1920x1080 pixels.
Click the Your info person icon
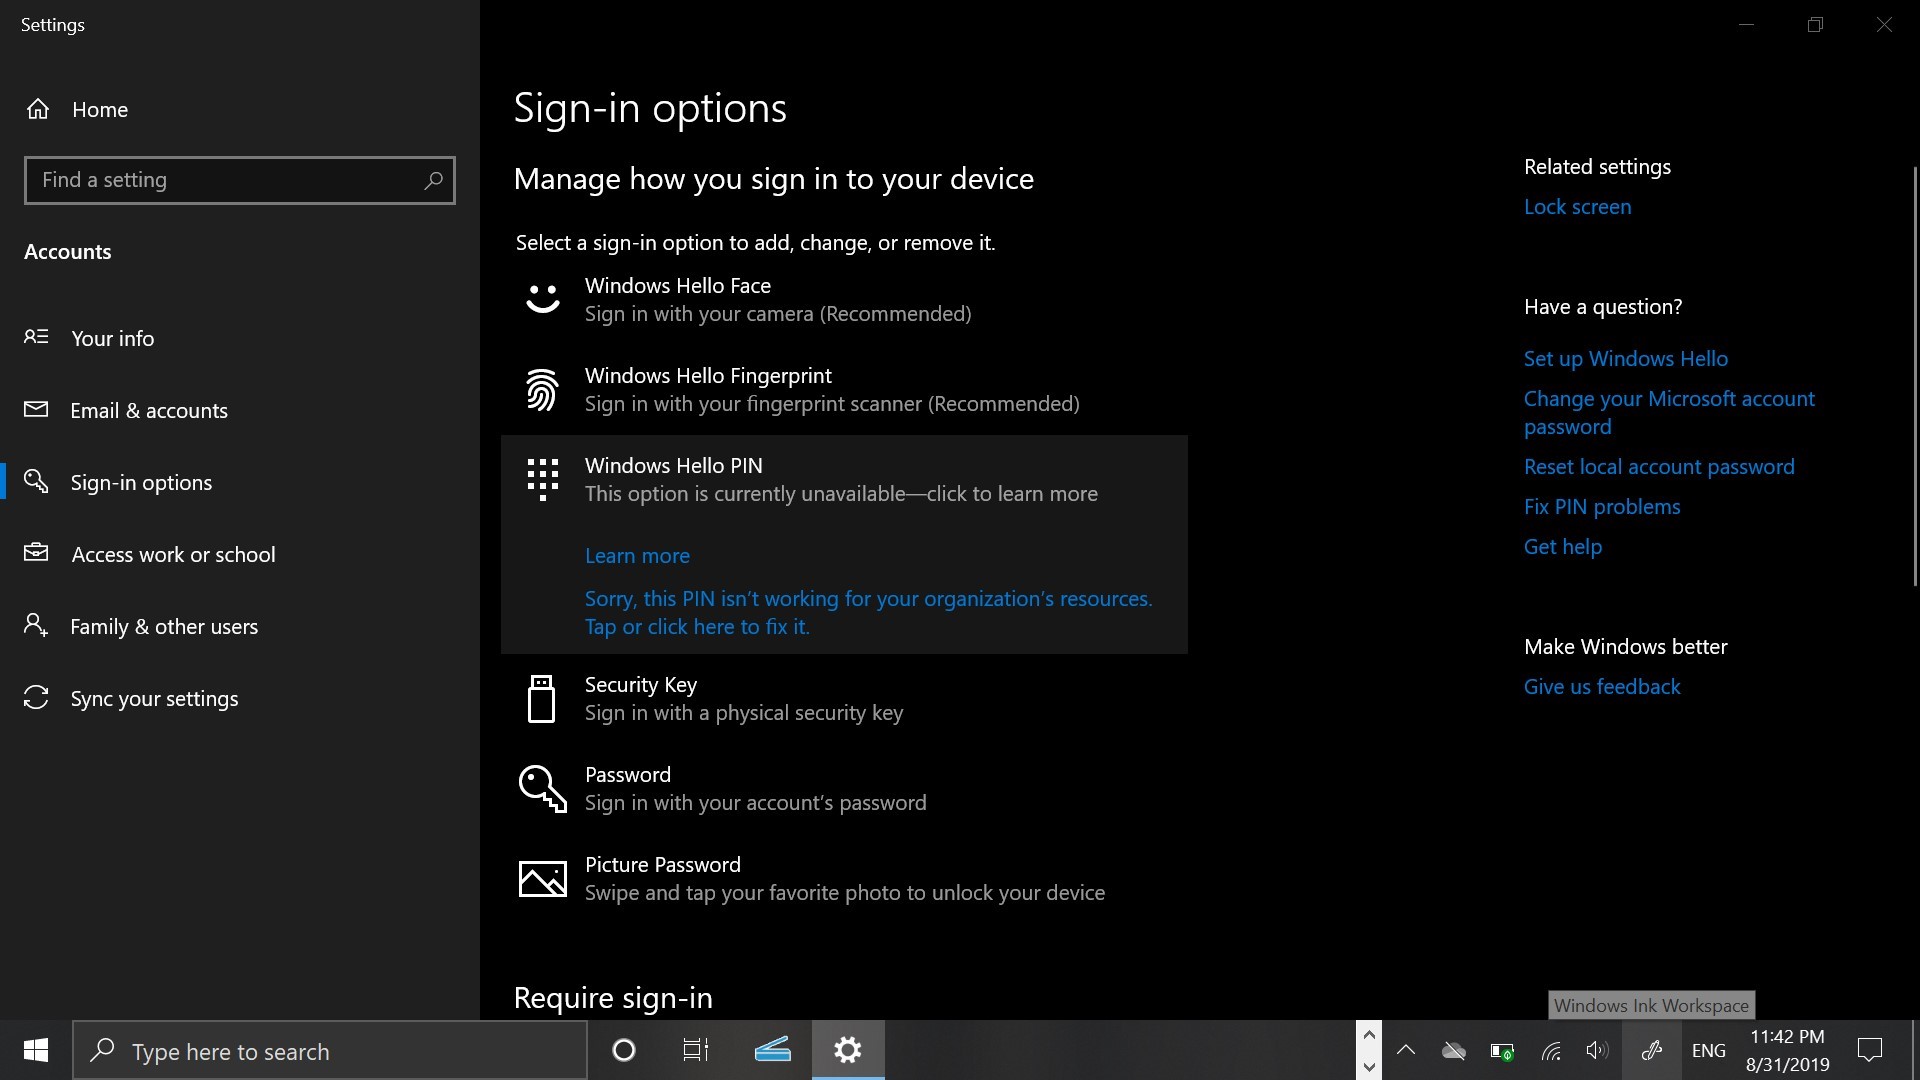click(x=36, y=337)
